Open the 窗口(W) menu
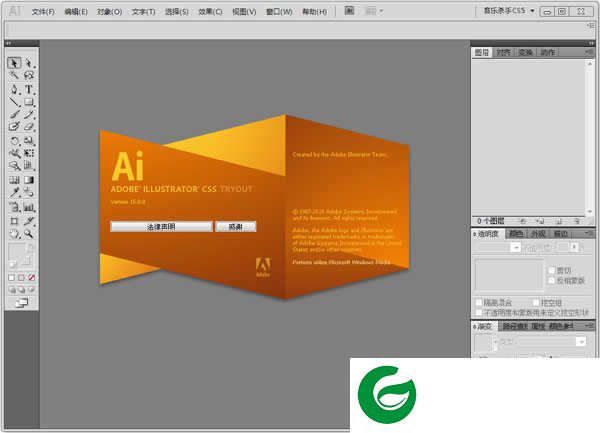This screenshot has width=600, height=433. [x=279, y=12]
